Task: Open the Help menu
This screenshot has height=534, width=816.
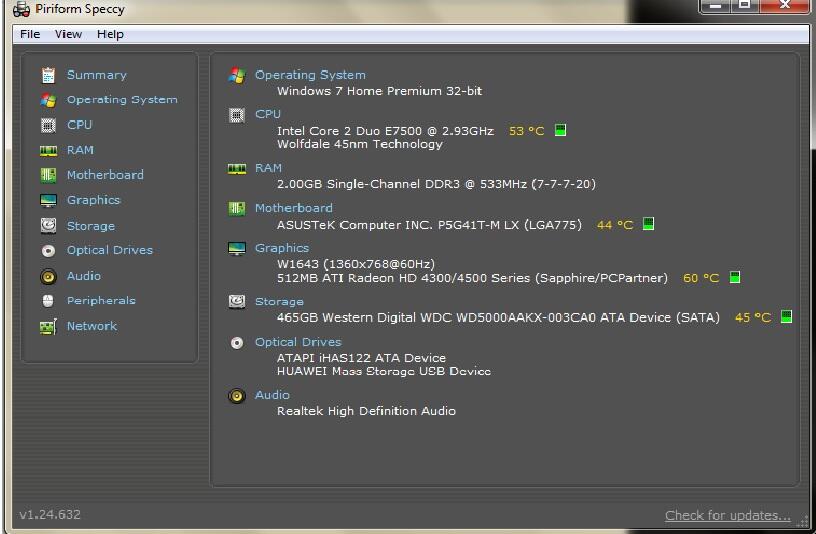Action: 110,34
